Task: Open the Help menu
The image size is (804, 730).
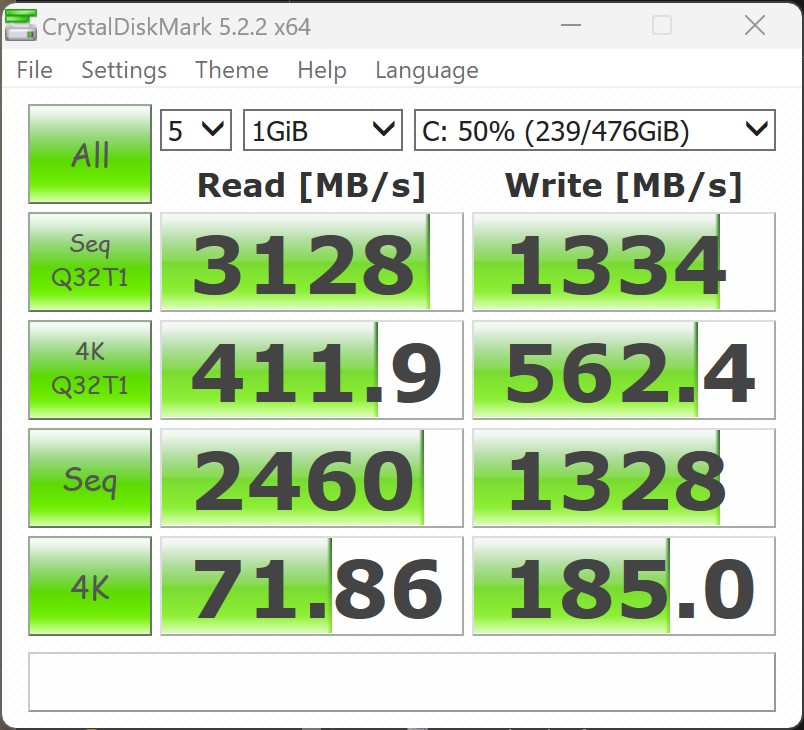Action: [322, 71]
